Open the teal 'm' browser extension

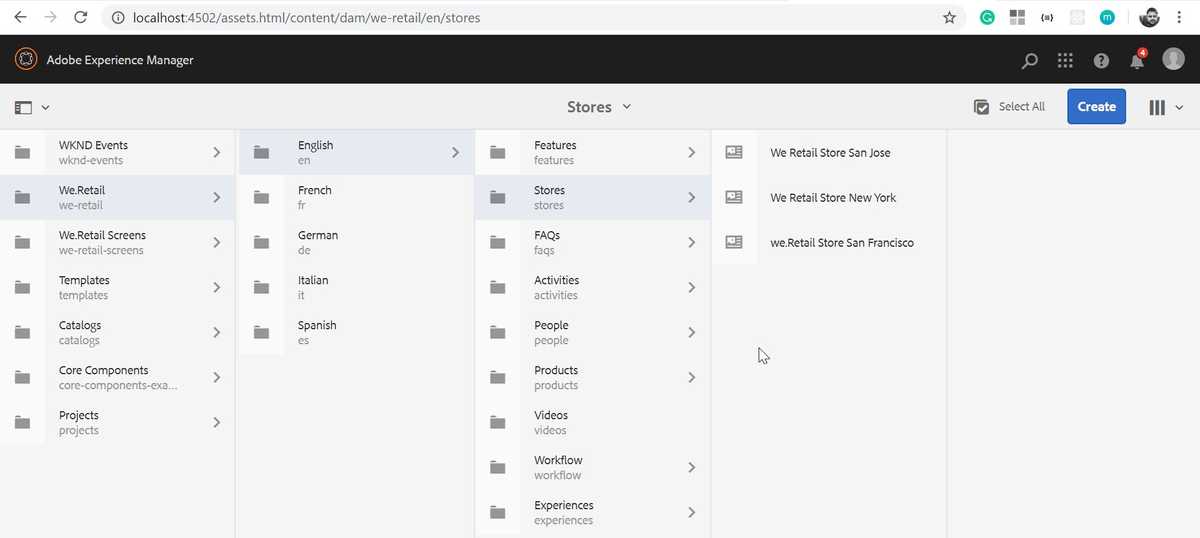[x=1107, y=17]
